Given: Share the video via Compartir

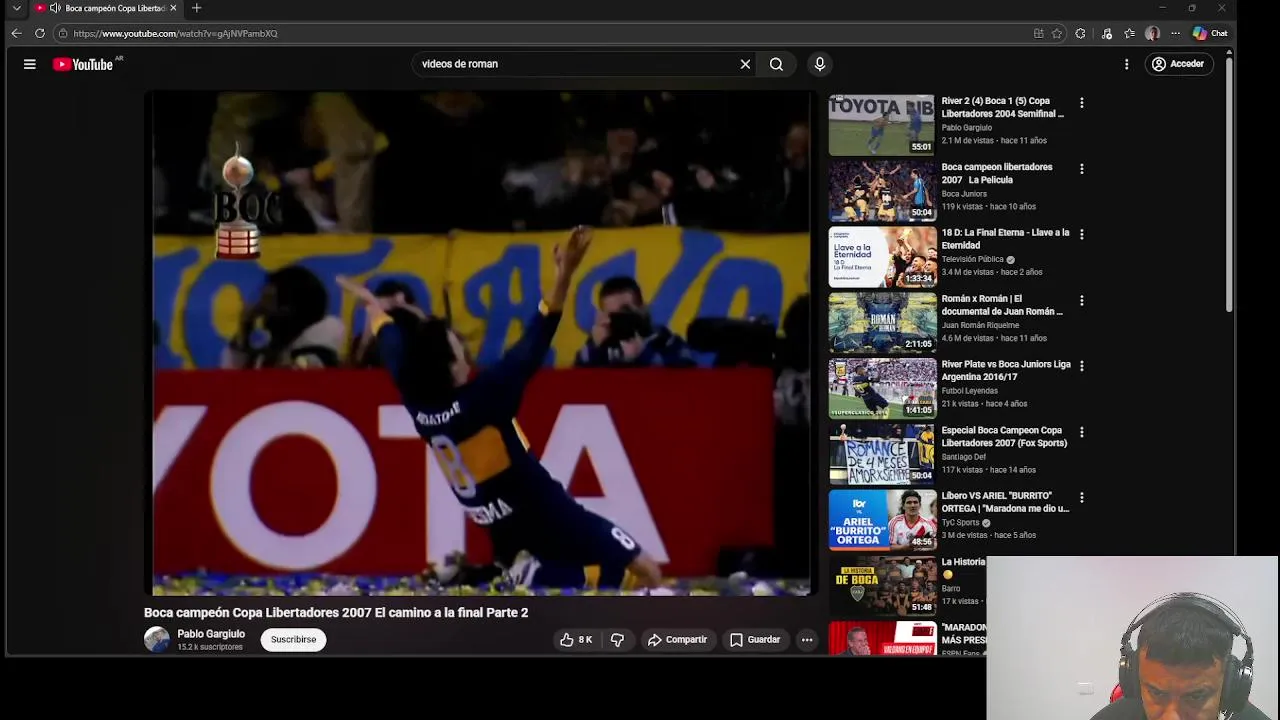Looking at the screenshot, I should 677,640.
